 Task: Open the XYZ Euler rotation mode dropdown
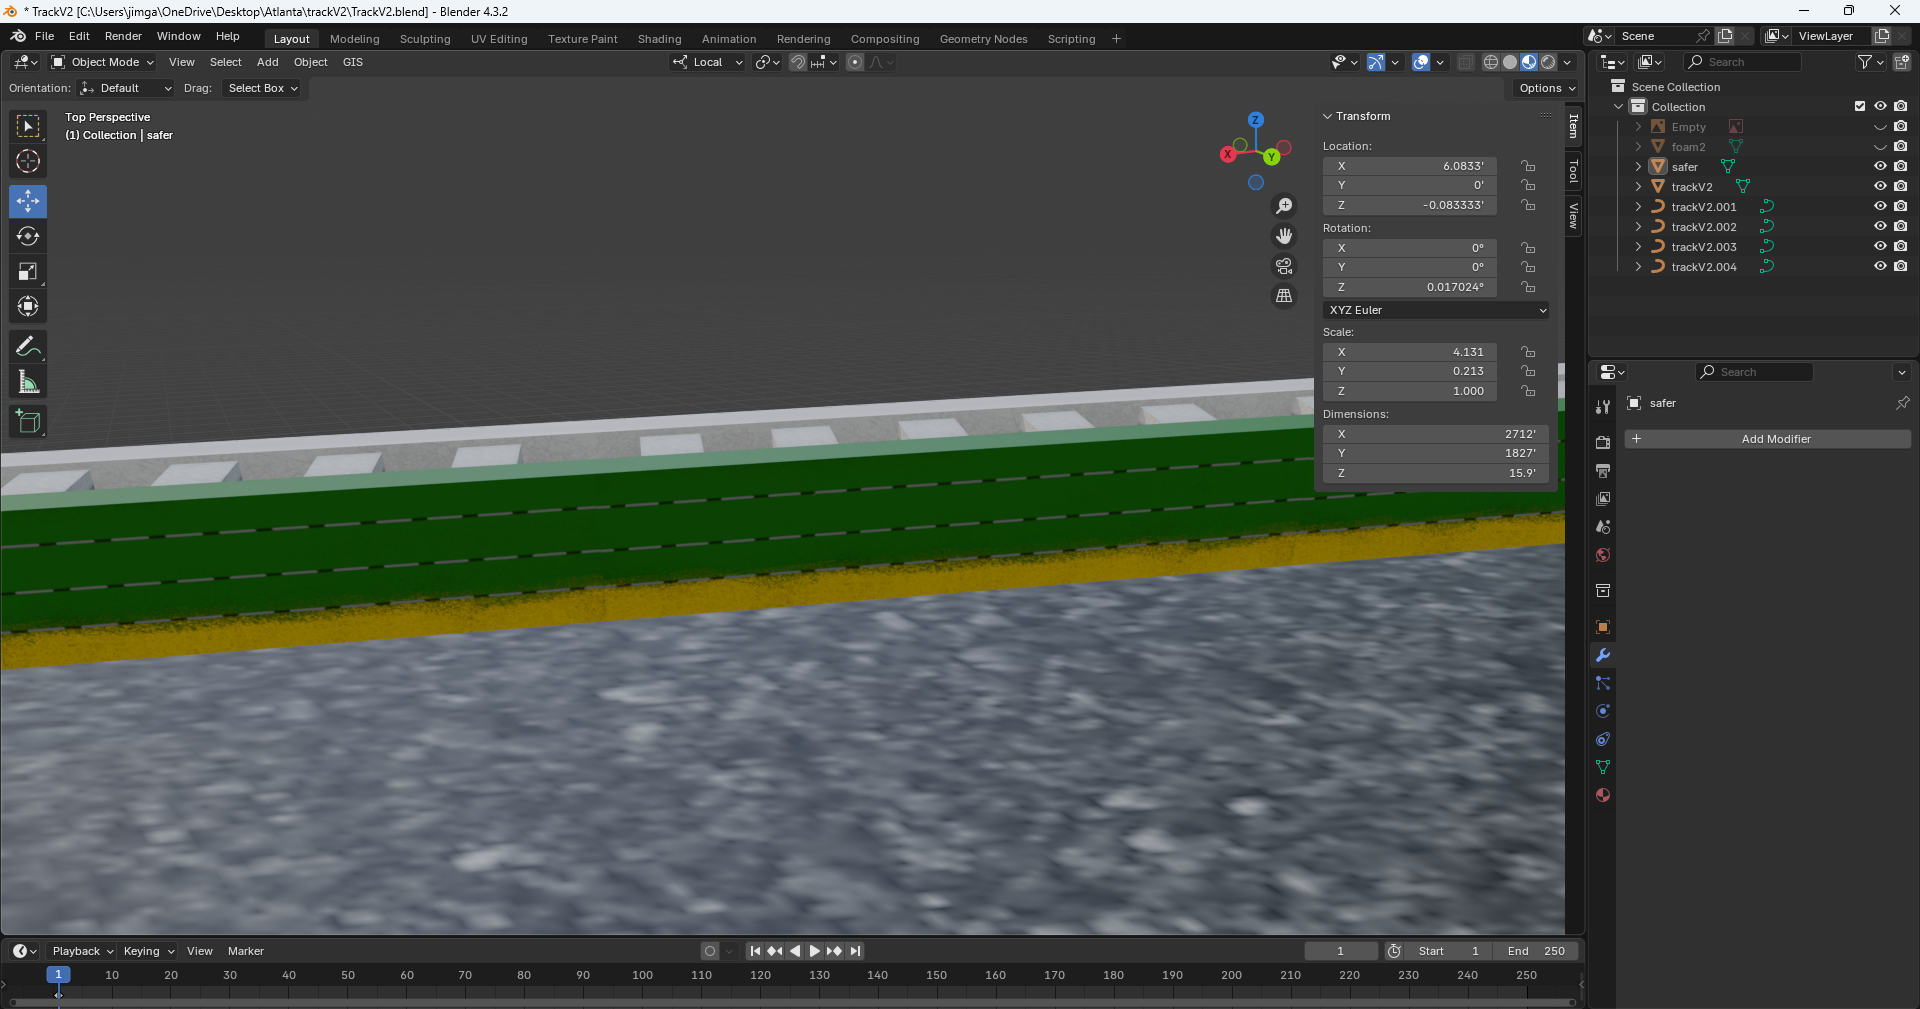tap(1435, 310)
